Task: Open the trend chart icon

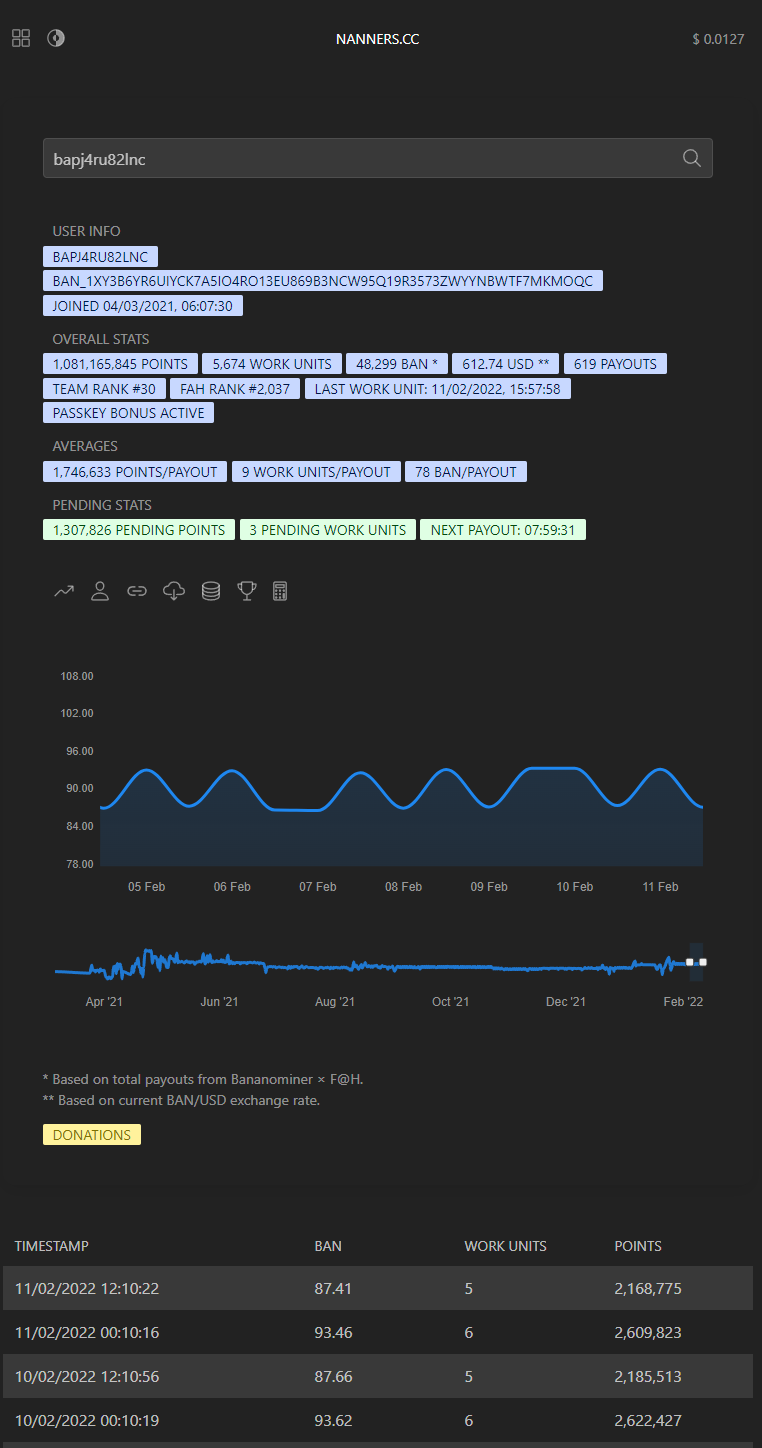Action: tap(64, 591)
